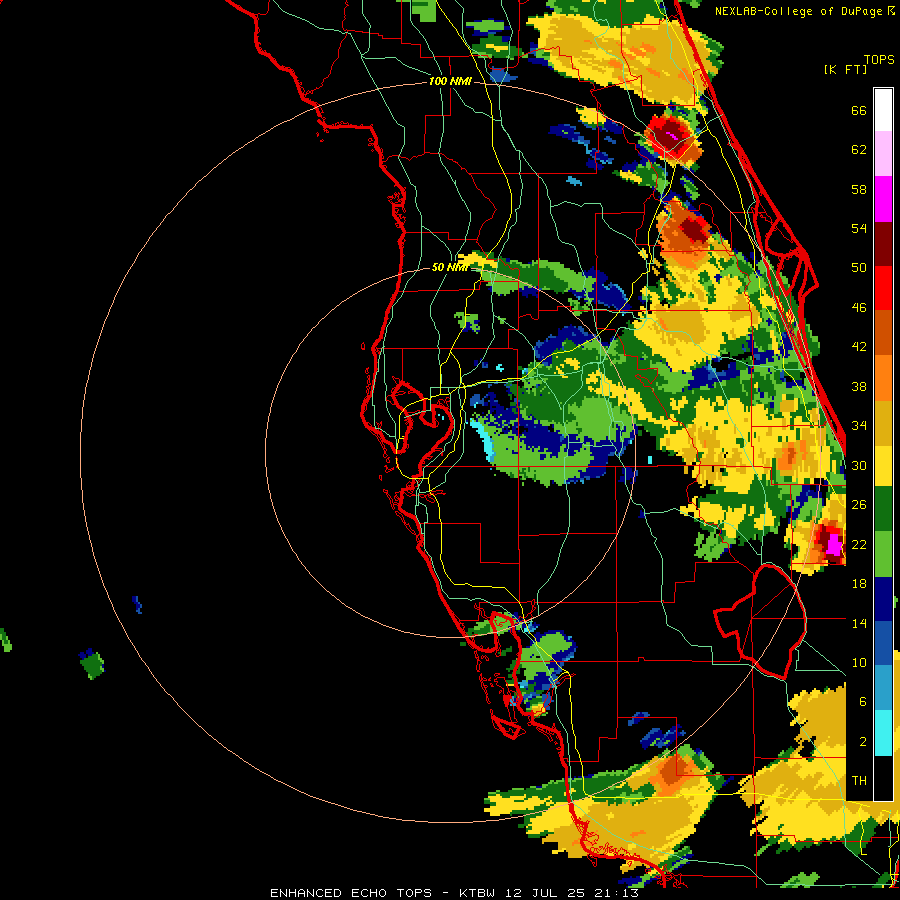Click the white color band near 66

(x=883, y=110)
